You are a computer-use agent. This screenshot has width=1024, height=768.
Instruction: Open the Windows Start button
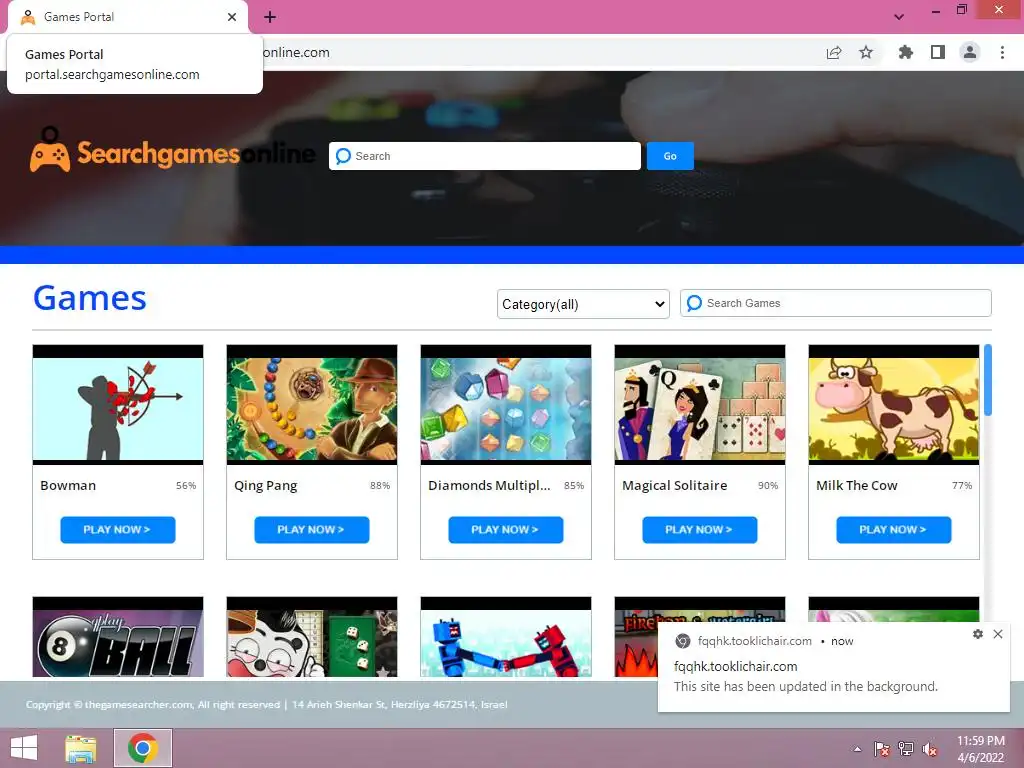click(x=24, y=748)
